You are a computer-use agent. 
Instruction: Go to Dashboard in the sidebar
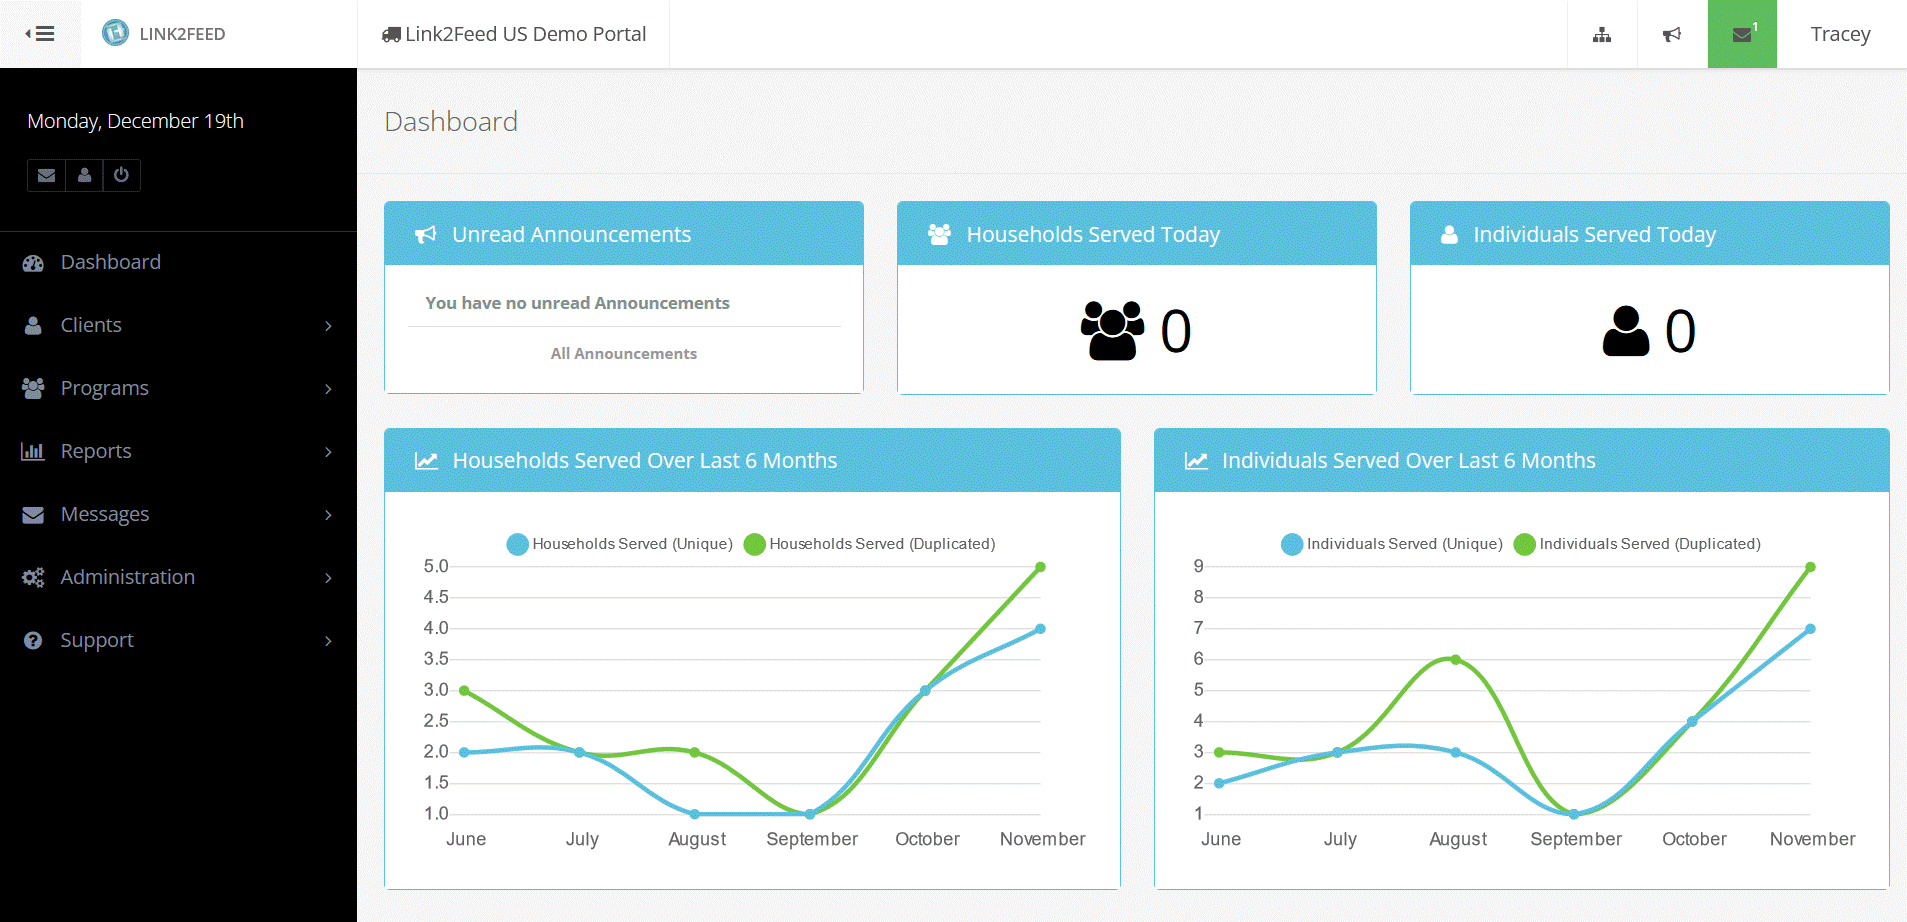[110, 262]
